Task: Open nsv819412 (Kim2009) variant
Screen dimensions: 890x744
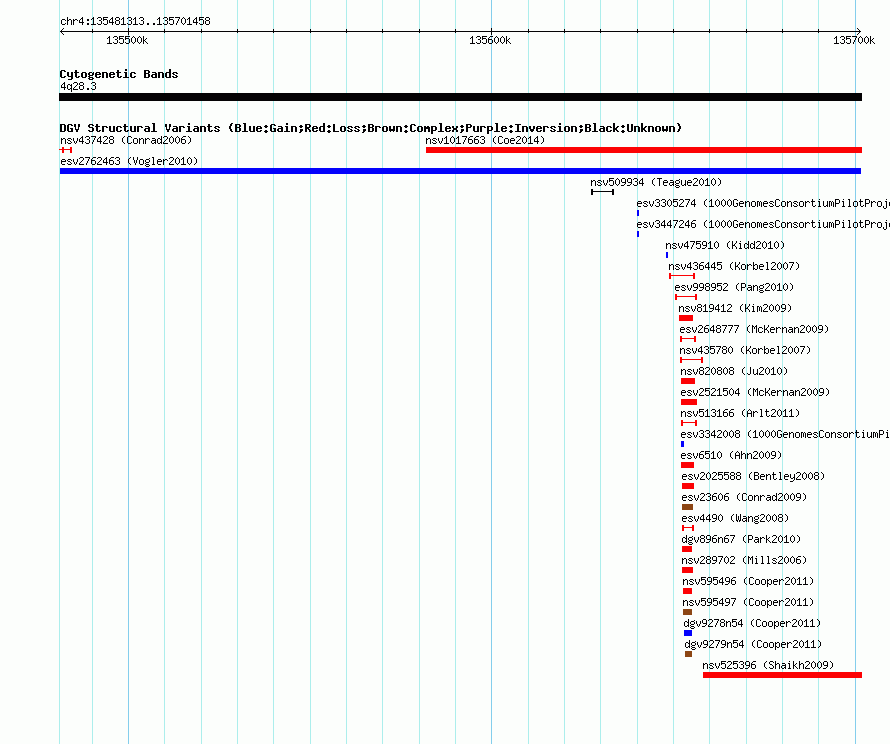Action: click(x=735, y=308)
